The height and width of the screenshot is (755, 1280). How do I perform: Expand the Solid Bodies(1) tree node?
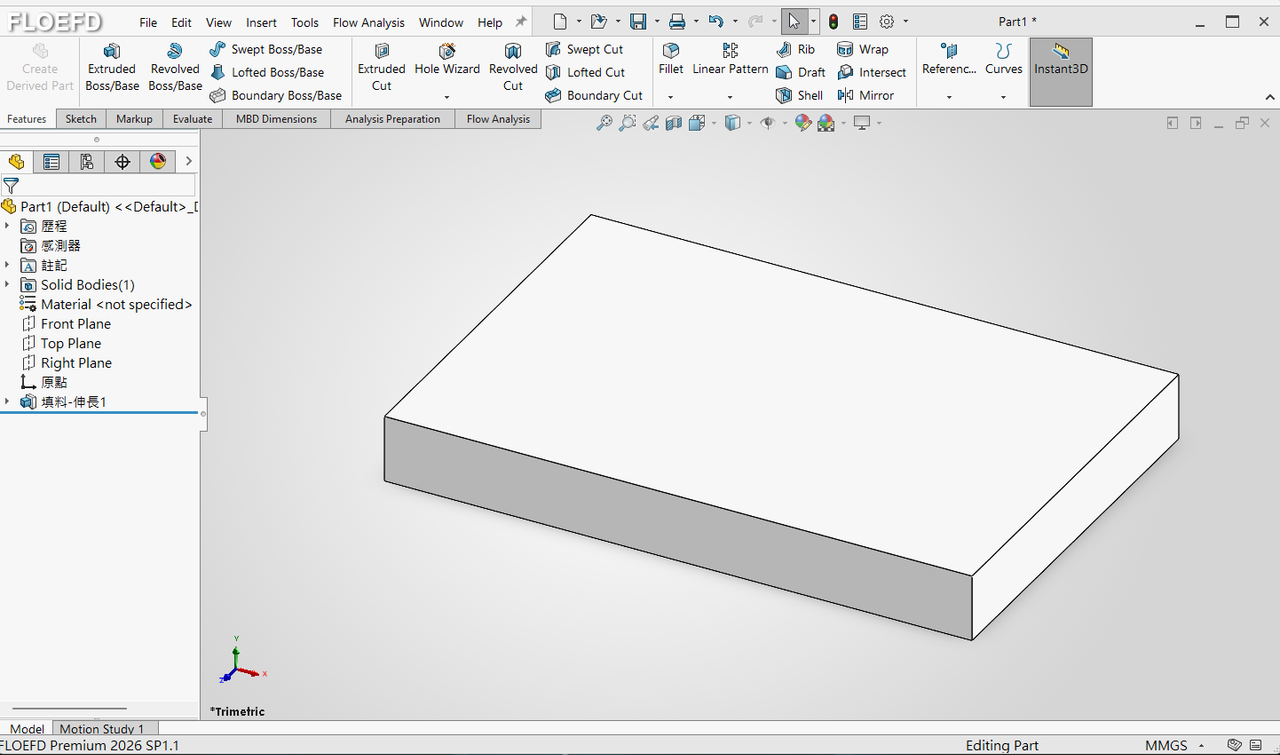tap(7, 285)
